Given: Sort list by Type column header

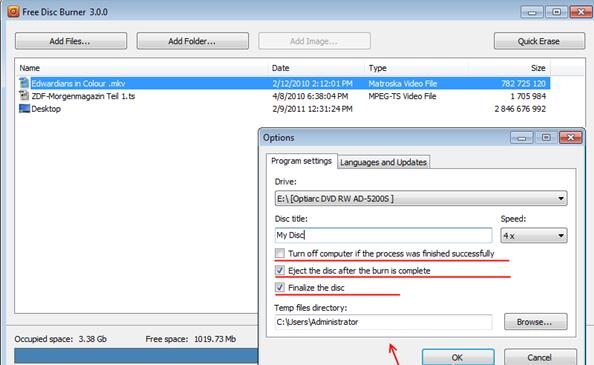Looking at the screenshot, I should [x=378, y=68].
